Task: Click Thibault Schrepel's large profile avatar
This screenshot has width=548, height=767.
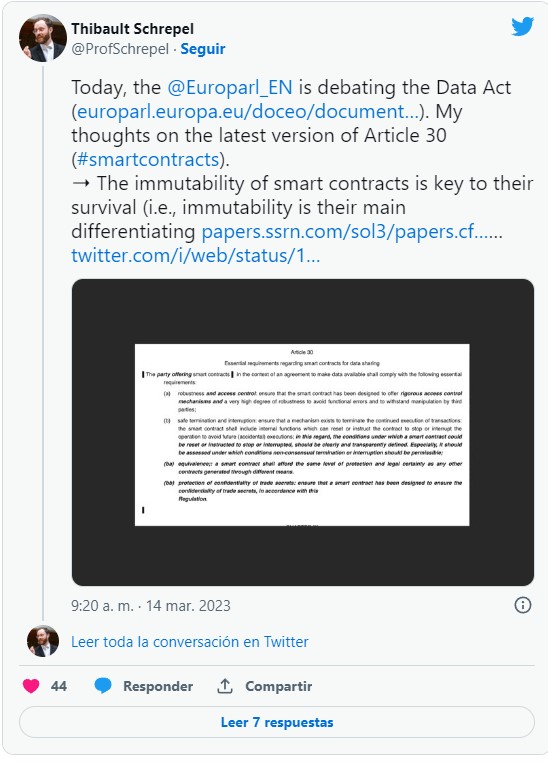Action: click(x=43, y=38)
